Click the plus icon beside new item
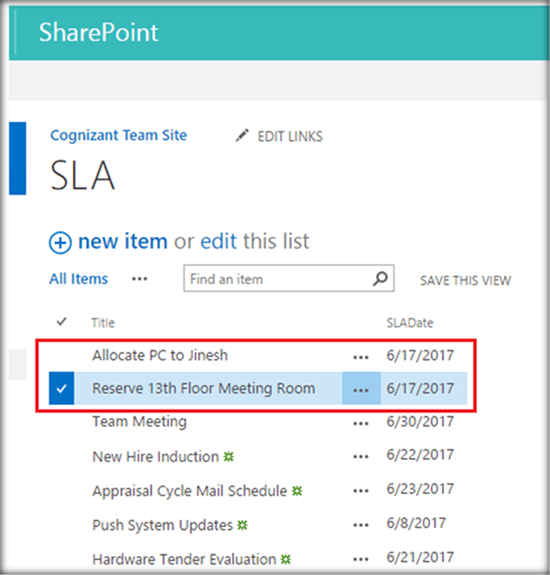The image size is (550, 575). 60,243
